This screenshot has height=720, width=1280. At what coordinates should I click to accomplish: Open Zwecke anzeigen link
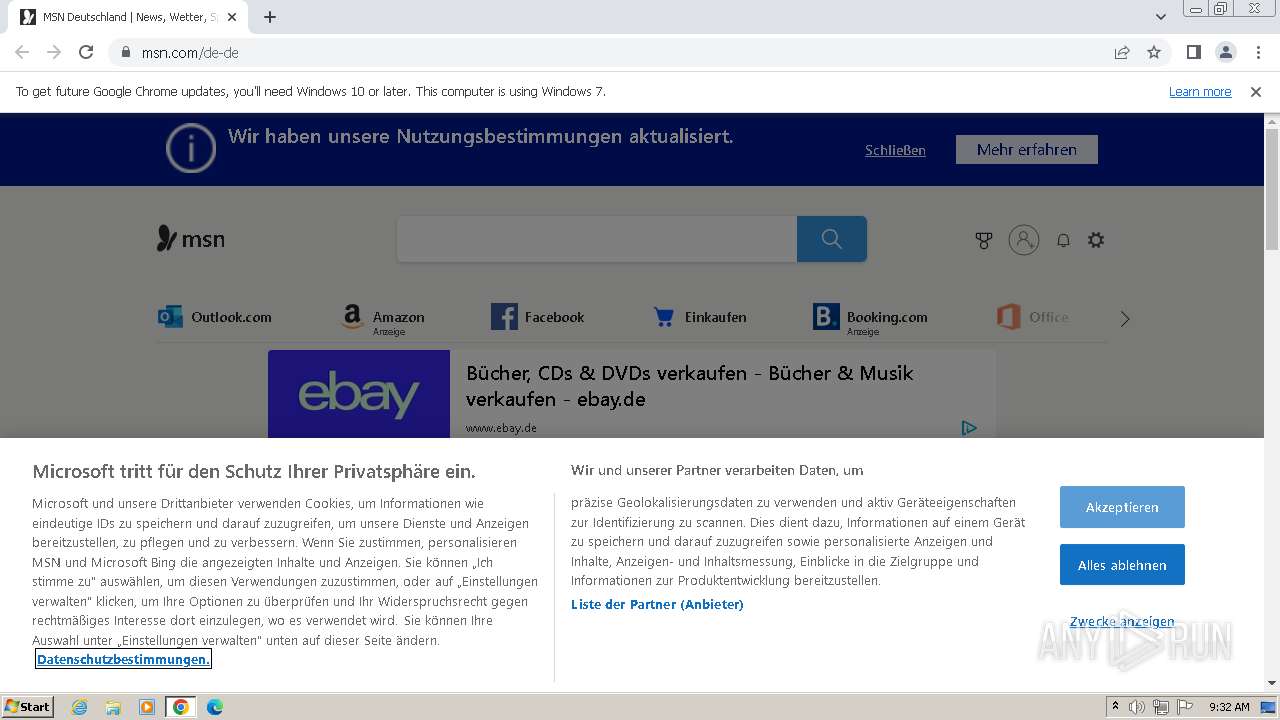point(1122,621)
